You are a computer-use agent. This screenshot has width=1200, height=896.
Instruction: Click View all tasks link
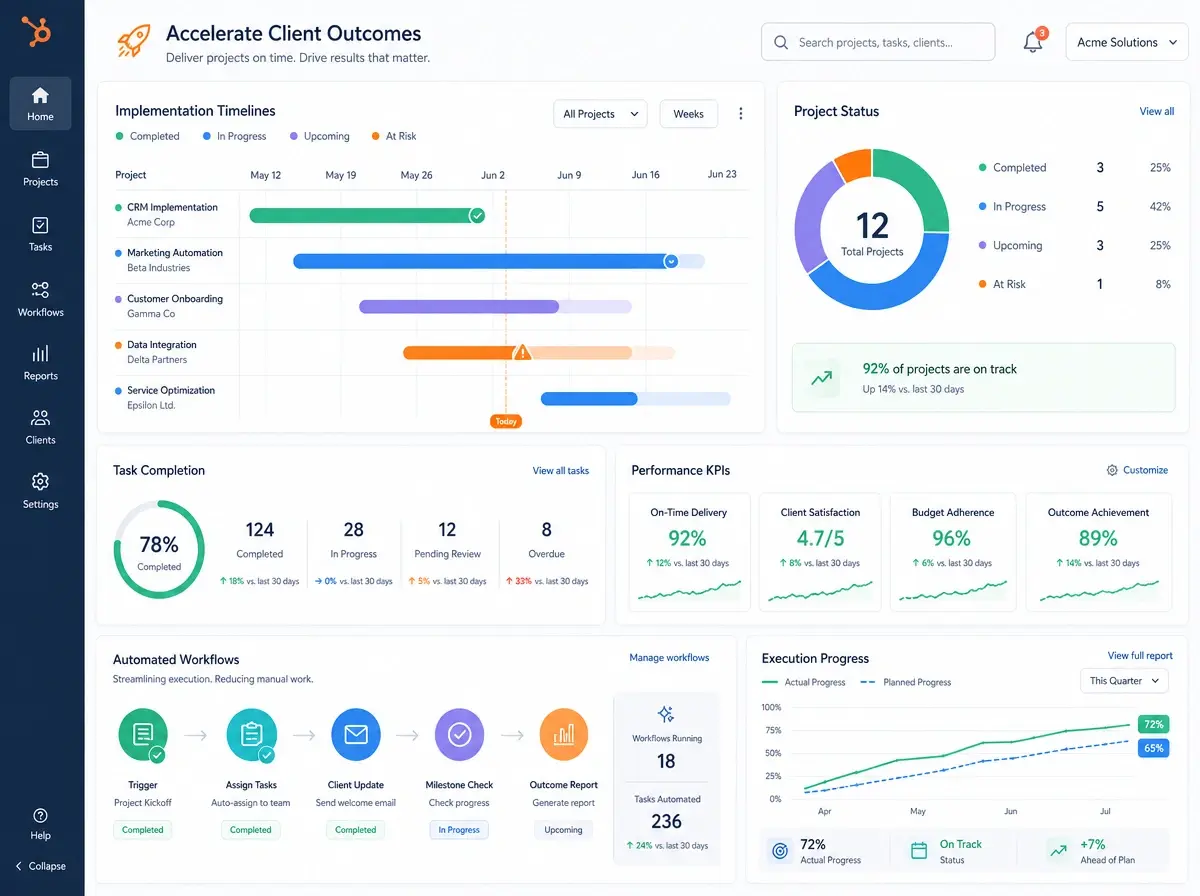[x=561, y=471]
